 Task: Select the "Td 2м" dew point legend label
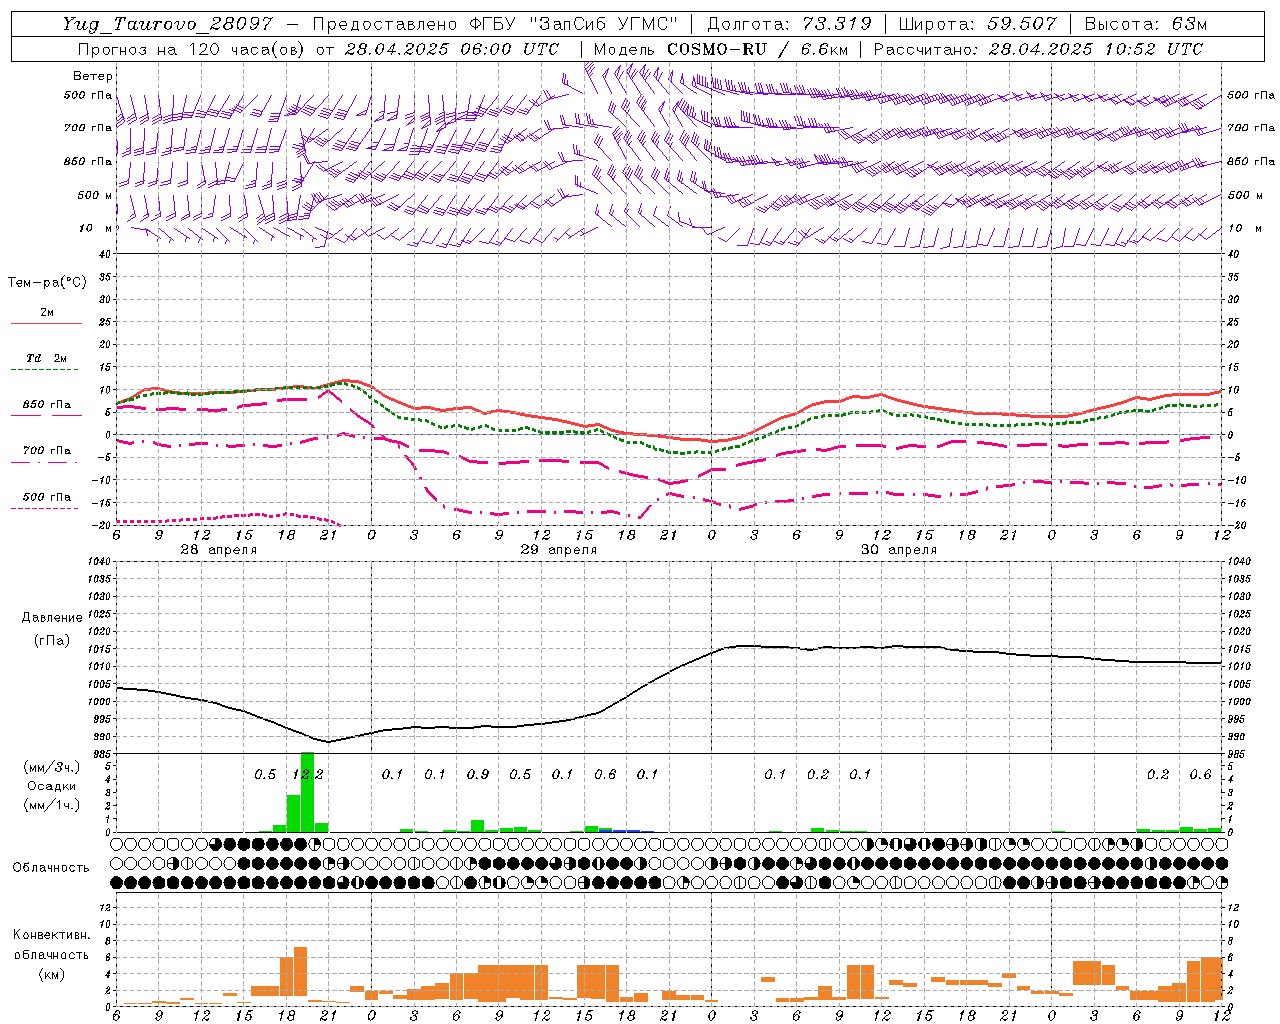tap(47, 358)
